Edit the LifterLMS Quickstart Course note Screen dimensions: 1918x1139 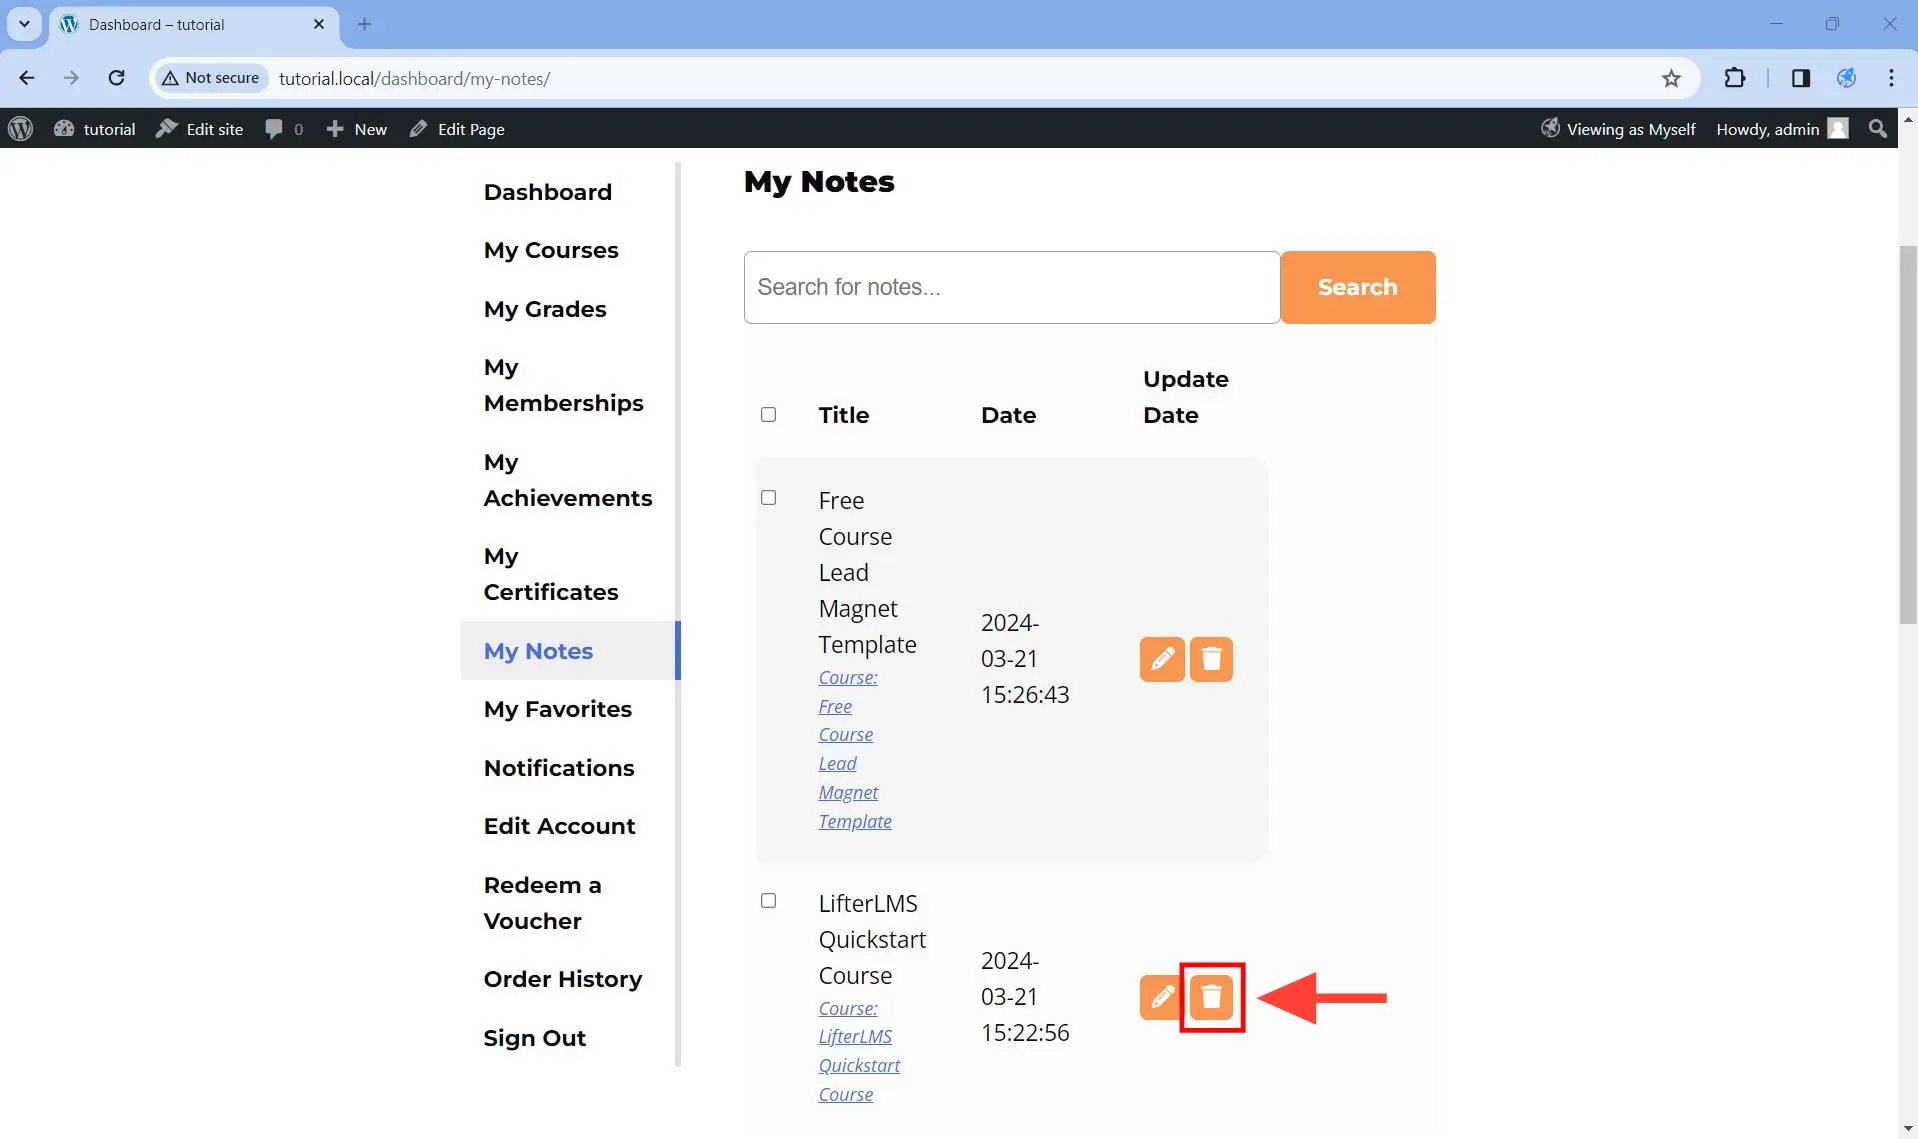1160,997
